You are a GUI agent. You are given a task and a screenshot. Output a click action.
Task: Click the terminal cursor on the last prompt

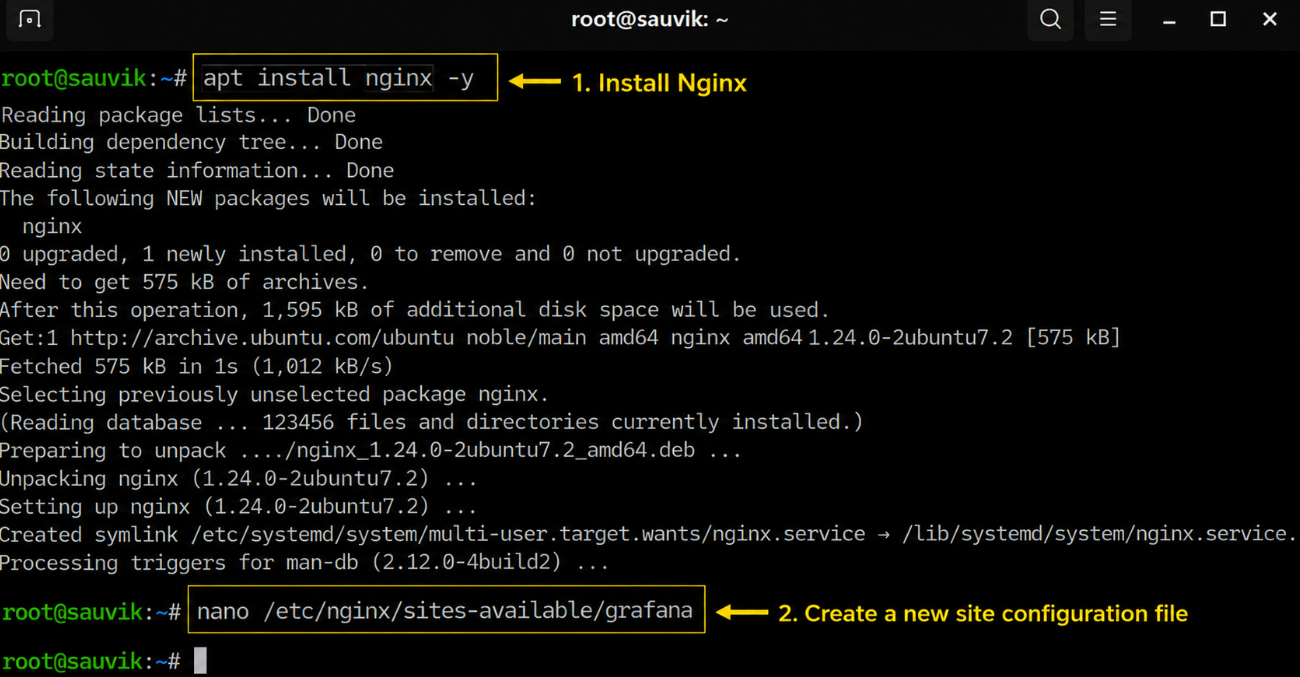click(200, 660)
